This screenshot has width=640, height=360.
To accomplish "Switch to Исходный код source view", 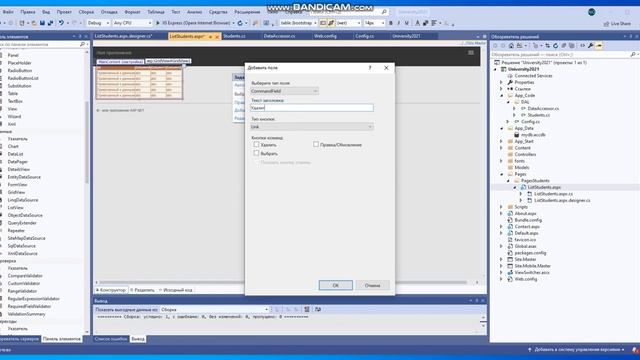I will 176,290.
